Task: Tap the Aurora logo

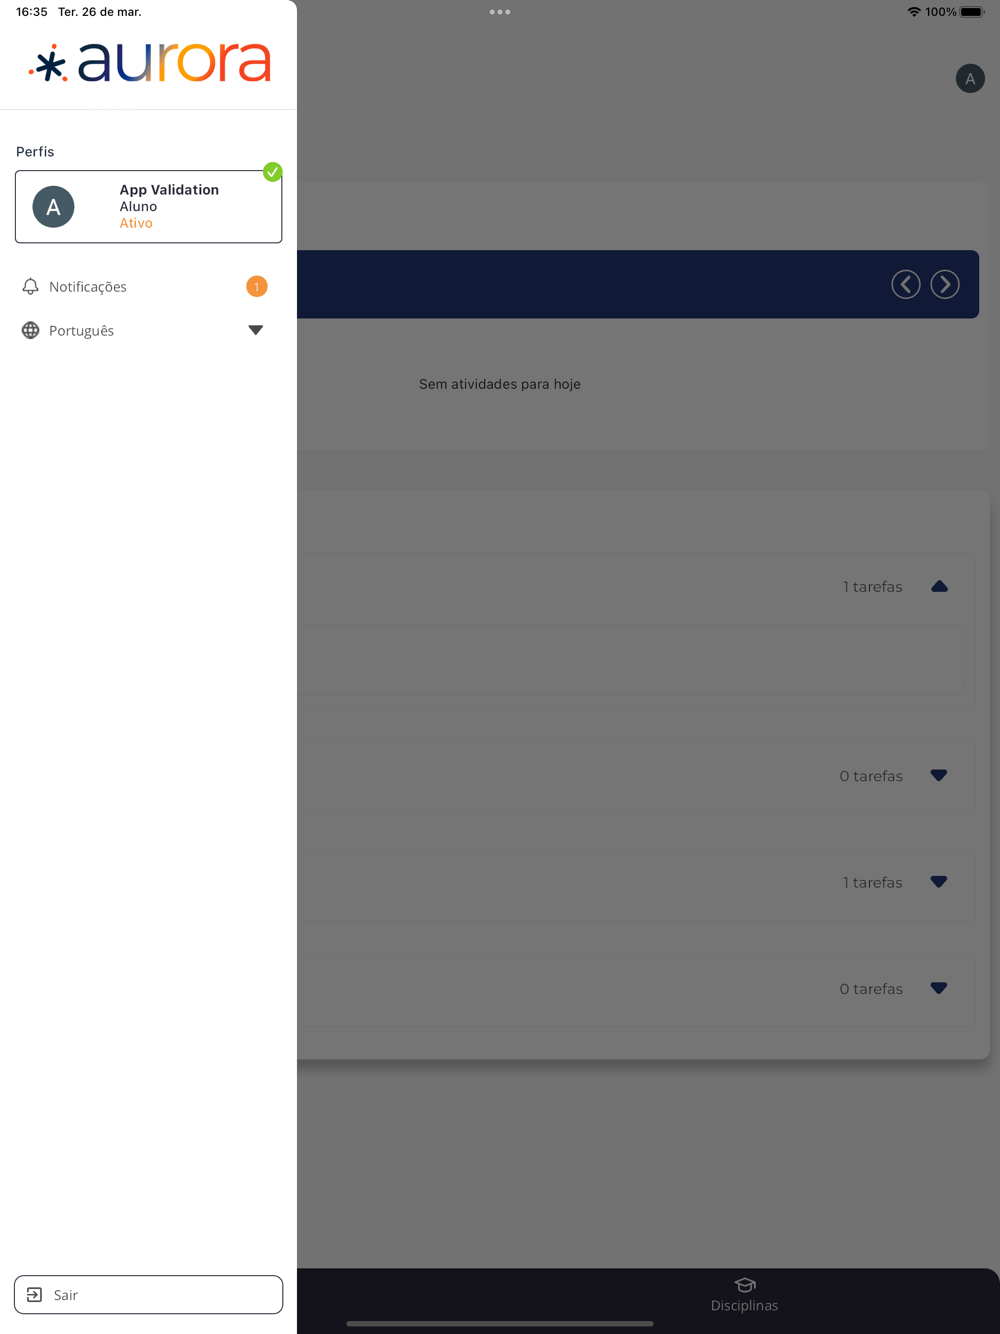Action: coord(150,62)
